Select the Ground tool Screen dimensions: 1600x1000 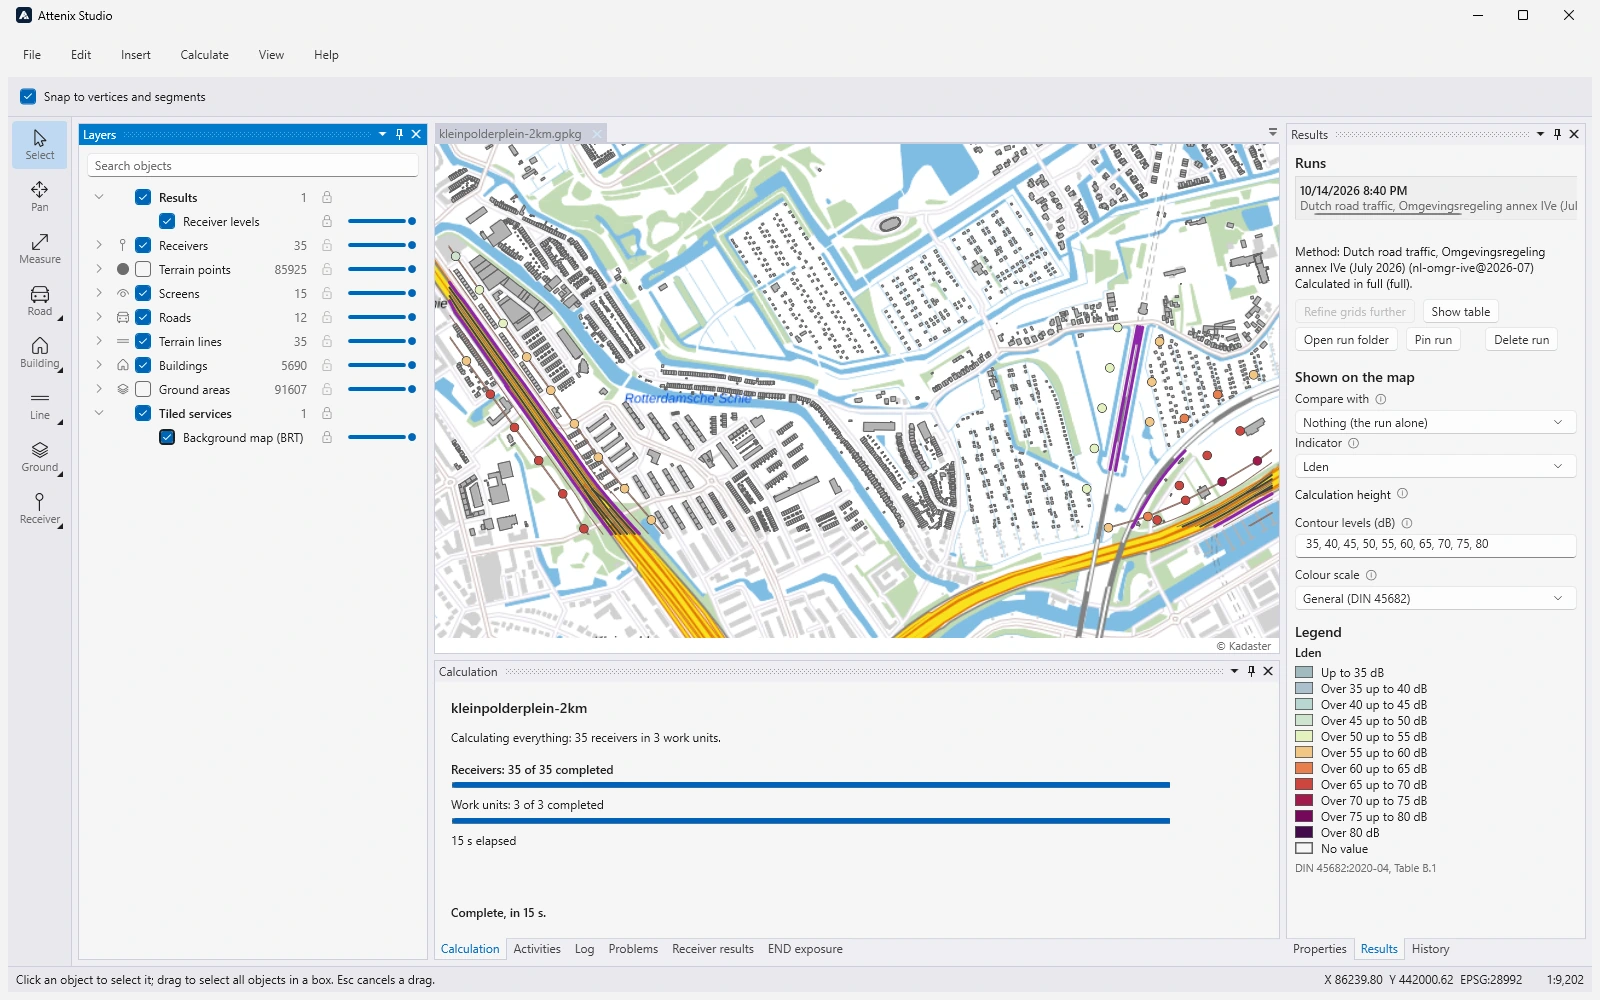pos(40,457)
